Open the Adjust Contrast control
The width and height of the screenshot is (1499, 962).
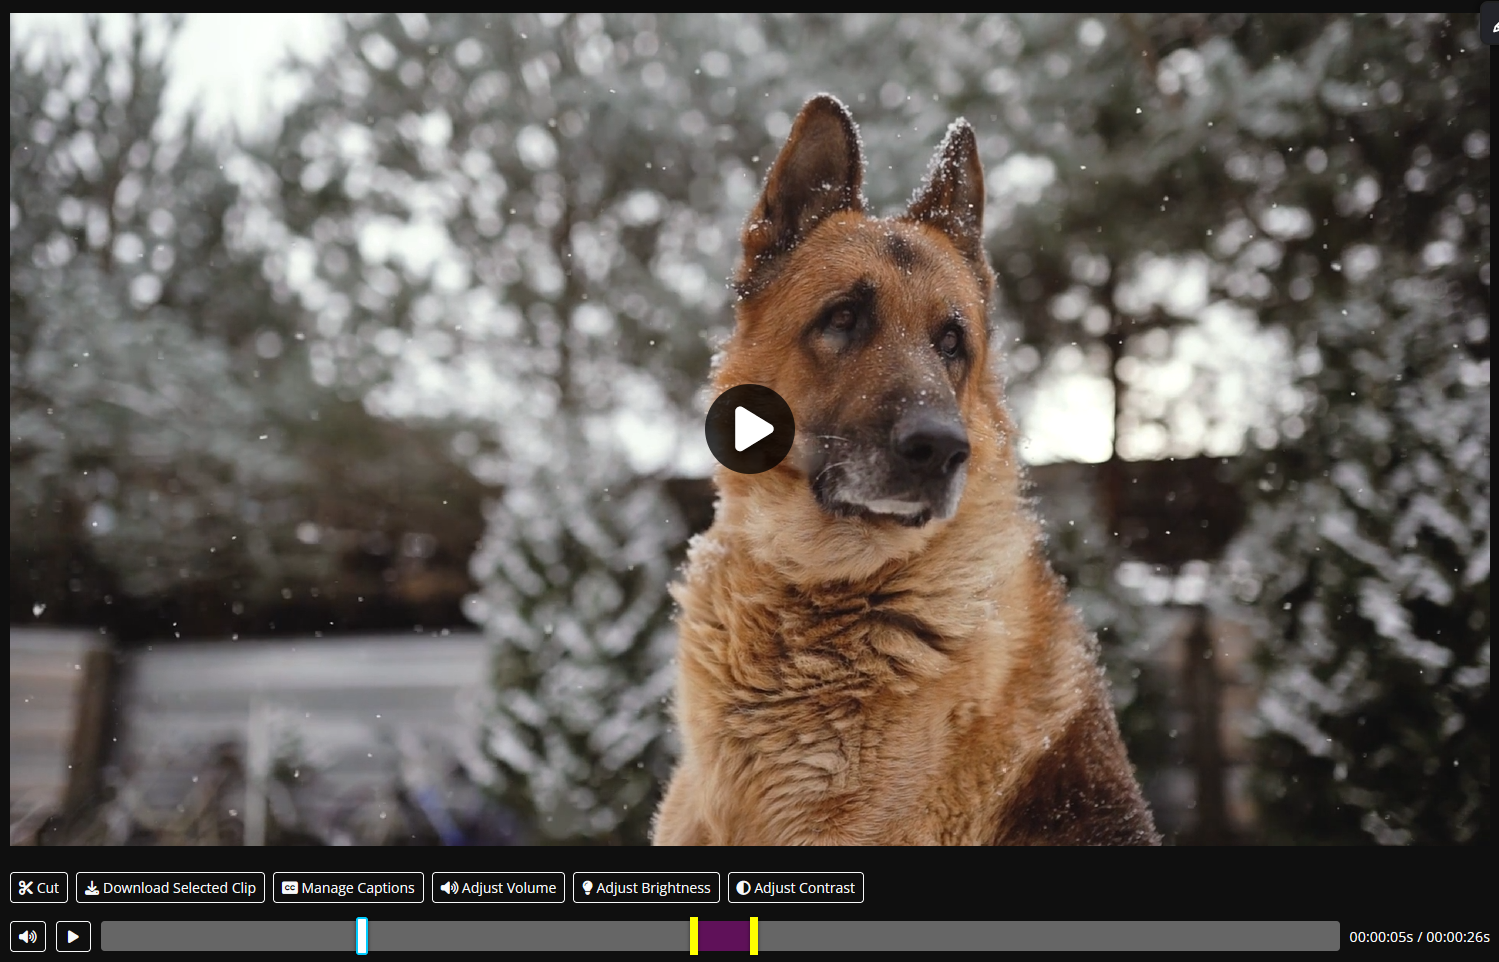pyautogui.click(x=796, y=888)
